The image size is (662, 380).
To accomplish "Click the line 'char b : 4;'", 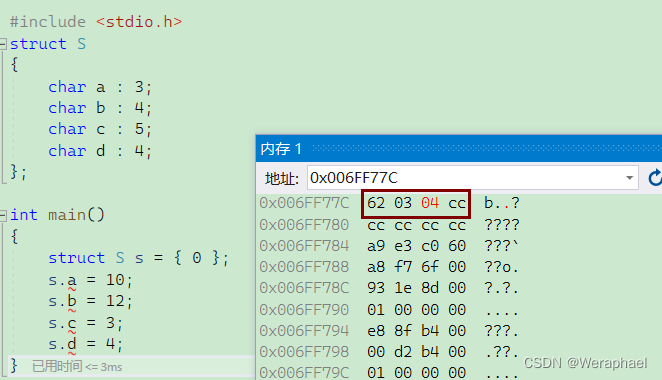I will (100, 108).
